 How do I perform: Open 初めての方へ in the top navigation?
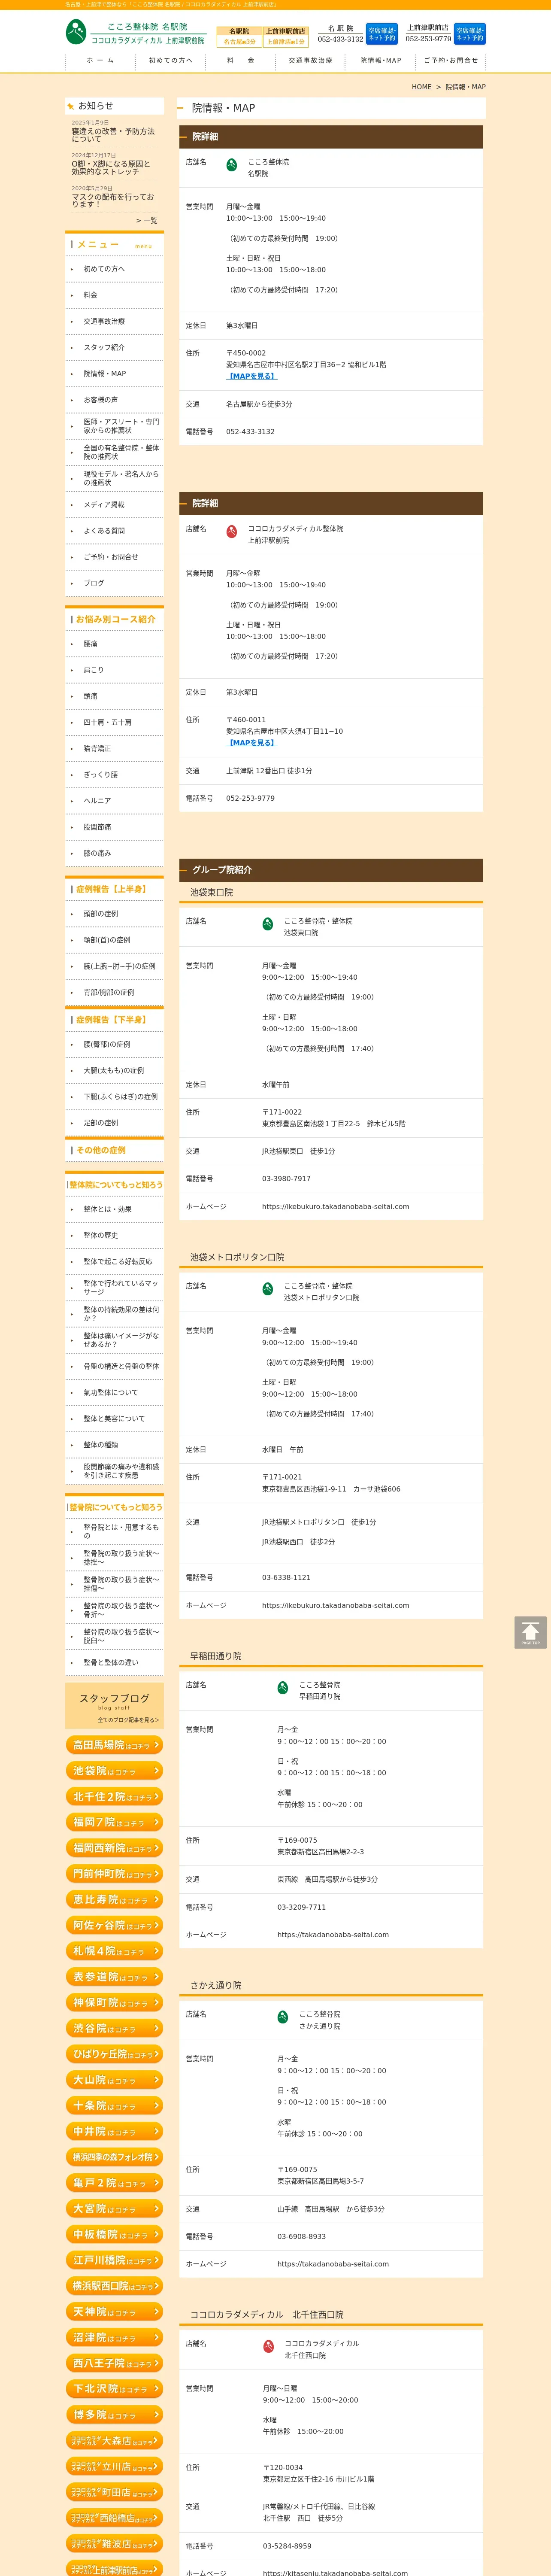[170, 61]
